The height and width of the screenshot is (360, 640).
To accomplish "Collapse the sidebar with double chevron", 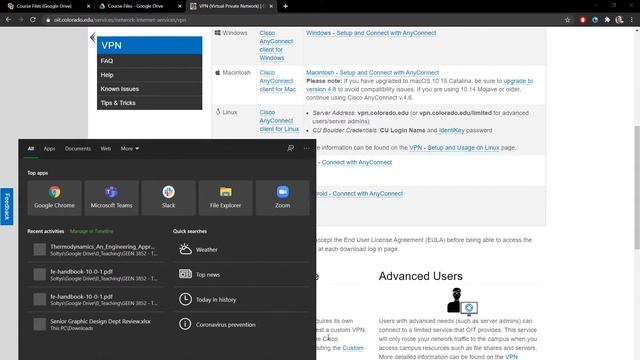I will click(93, 38).
